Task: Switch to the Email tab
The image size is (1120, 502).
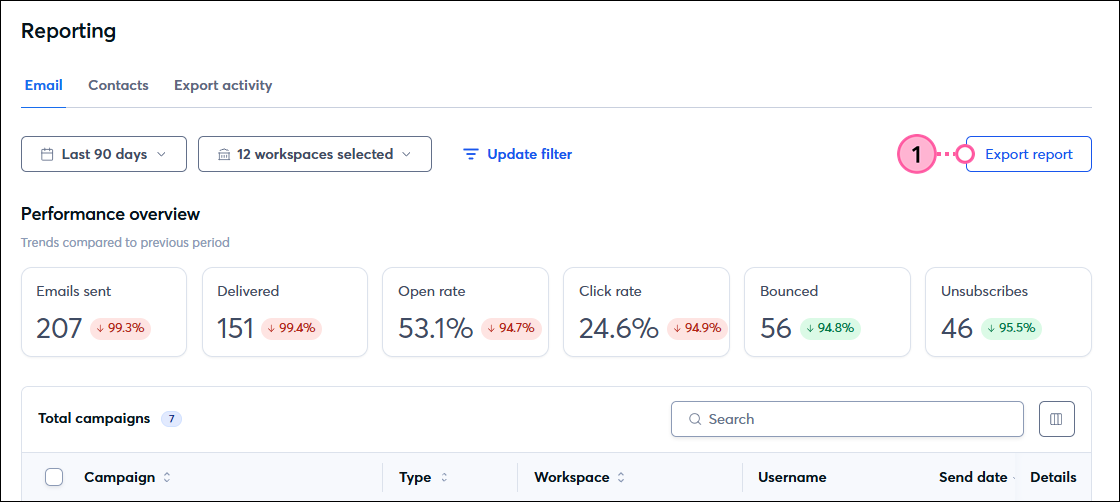Action: (44, 86)
